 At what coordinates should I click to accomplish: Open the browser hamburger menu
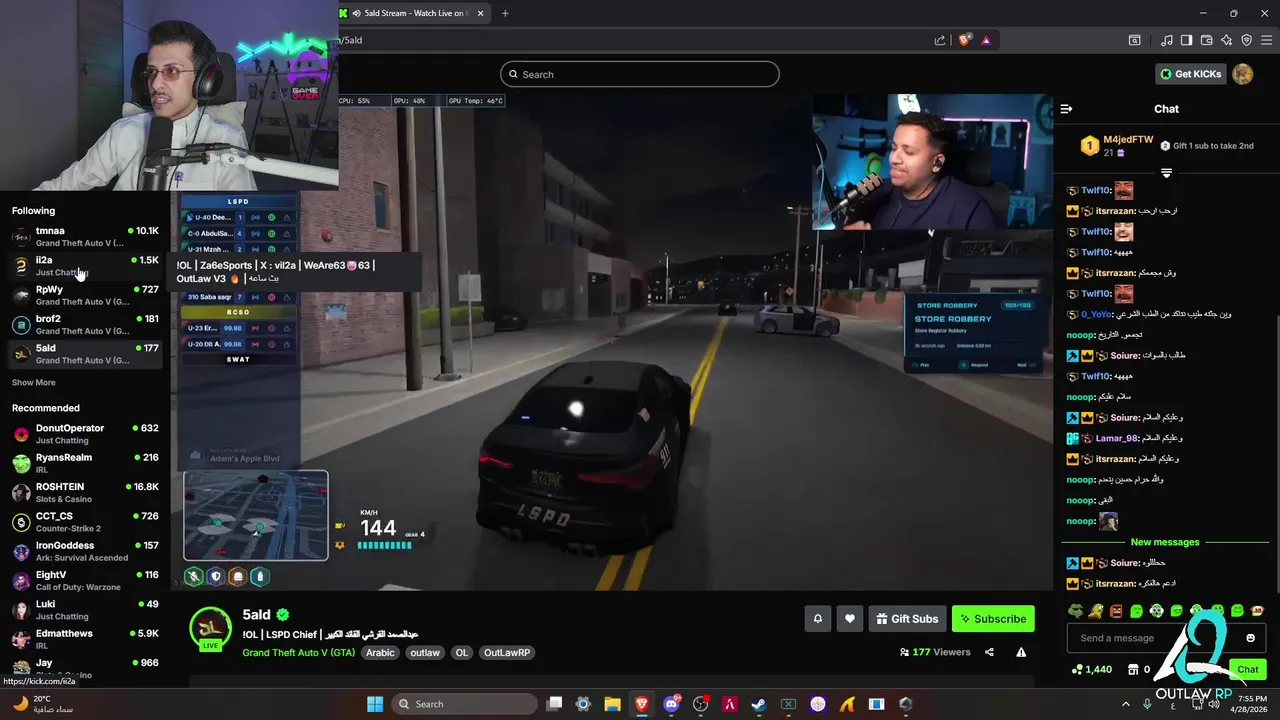coord(1266,40)
